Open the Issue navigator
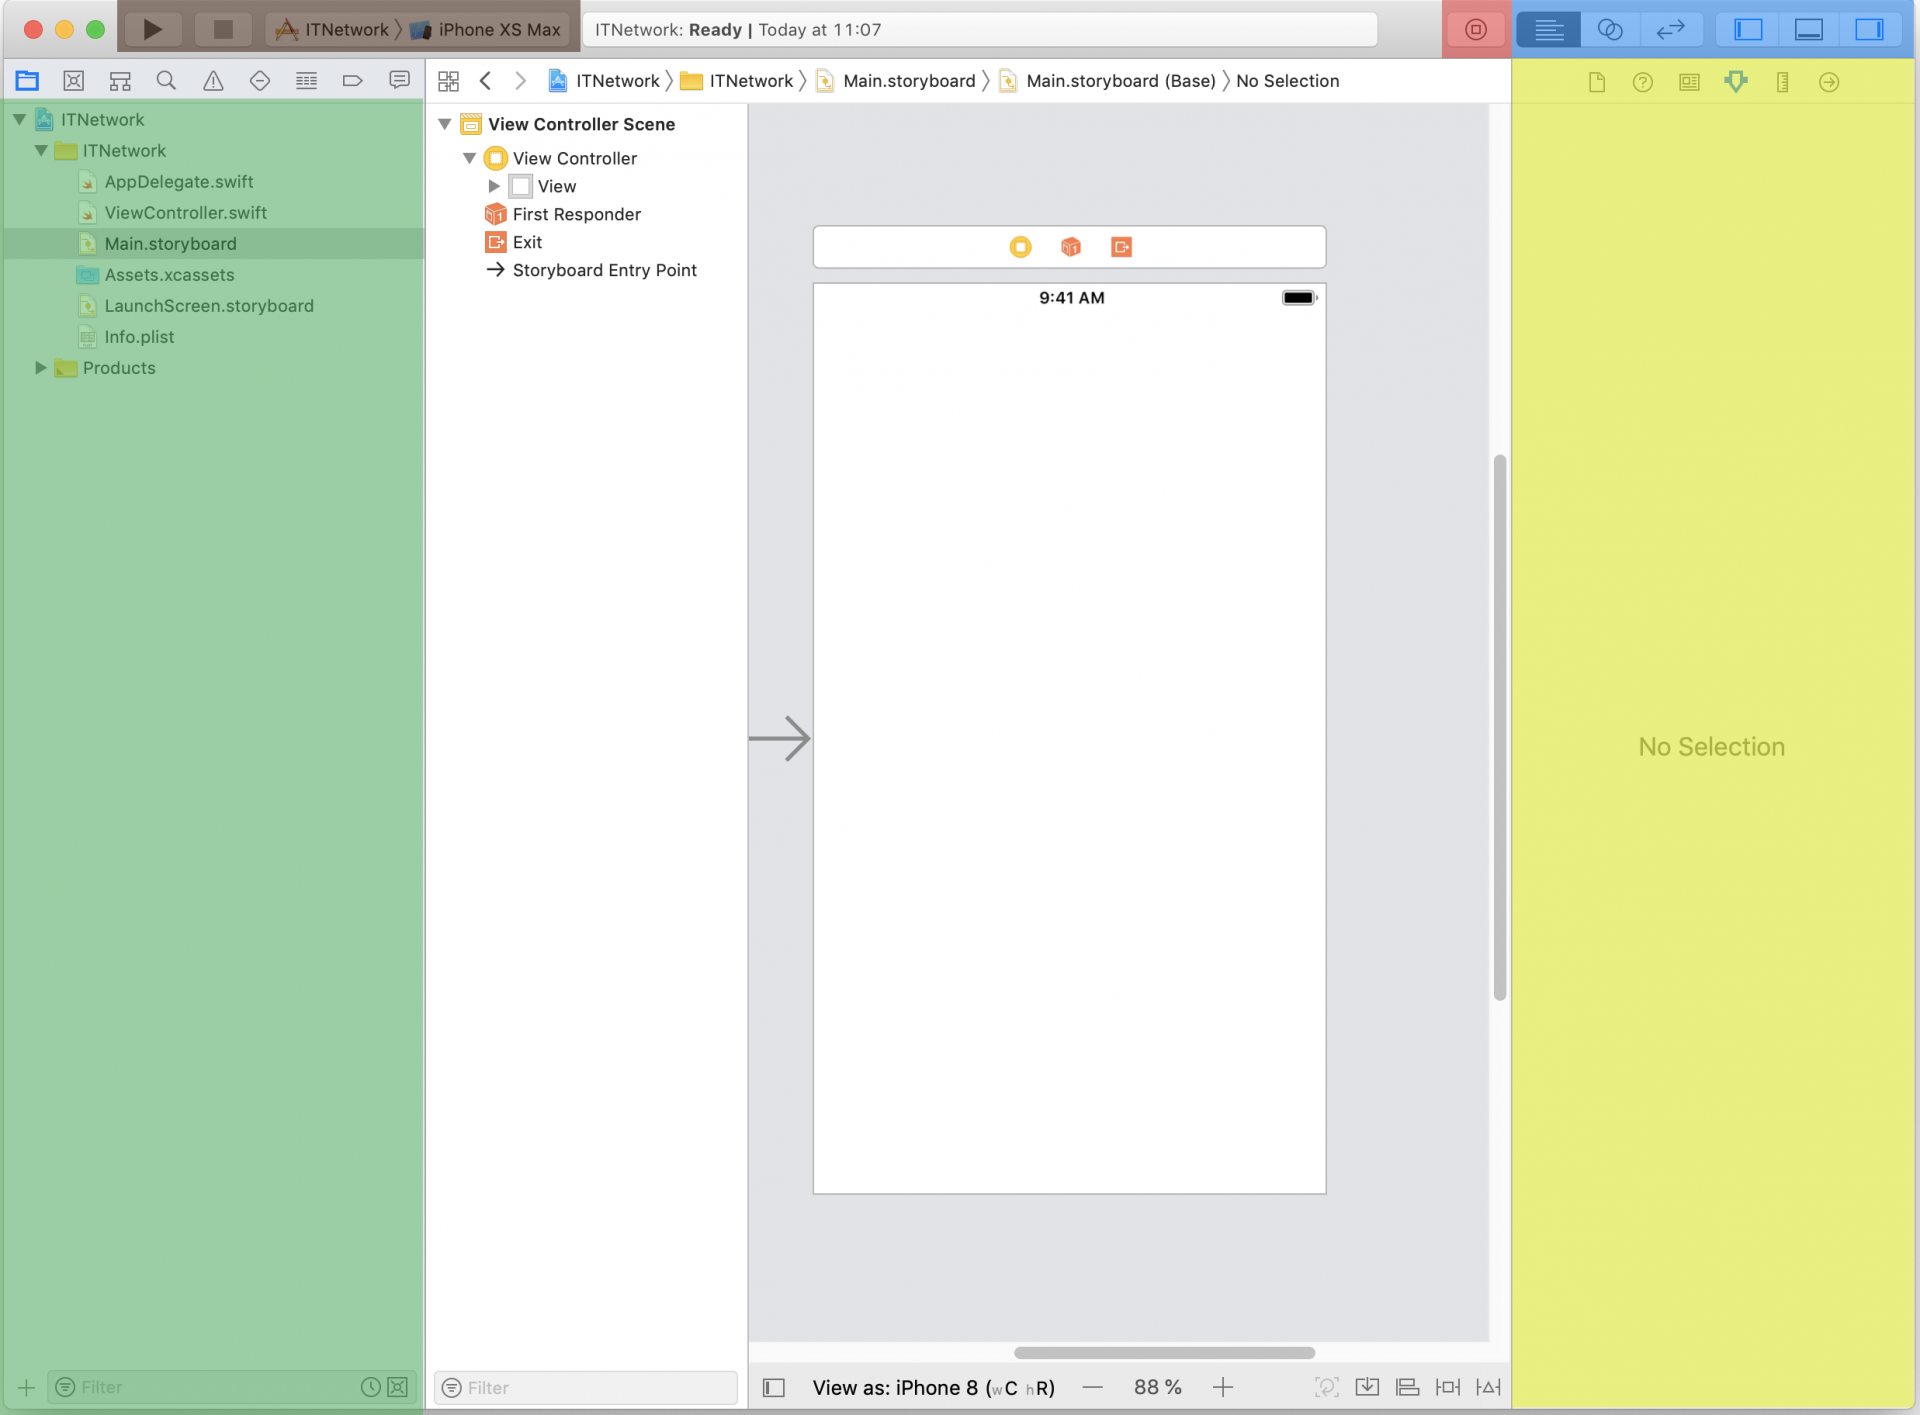The width and height of the screenshot is (1920, 1415). coord(213,81)
